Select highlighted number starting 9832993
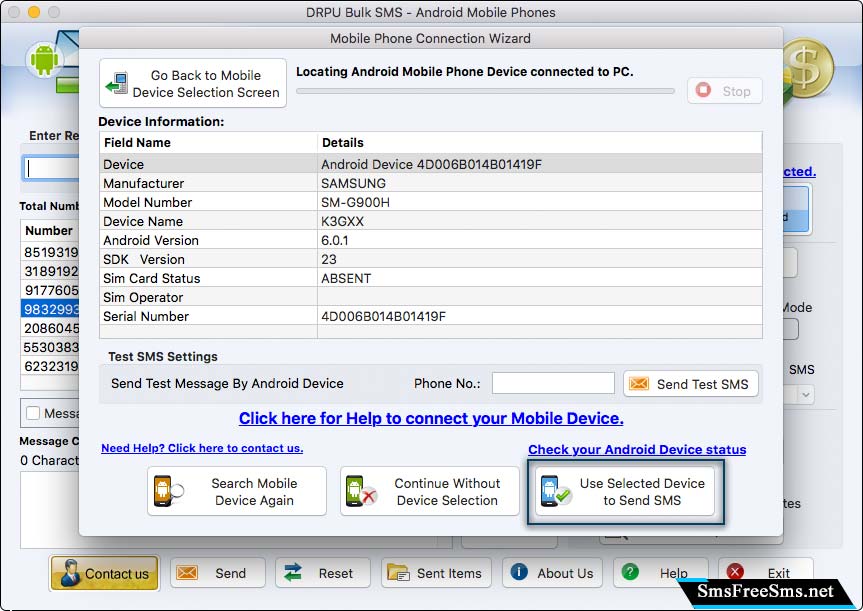This screenshot has width=863, height=611. 51,309
